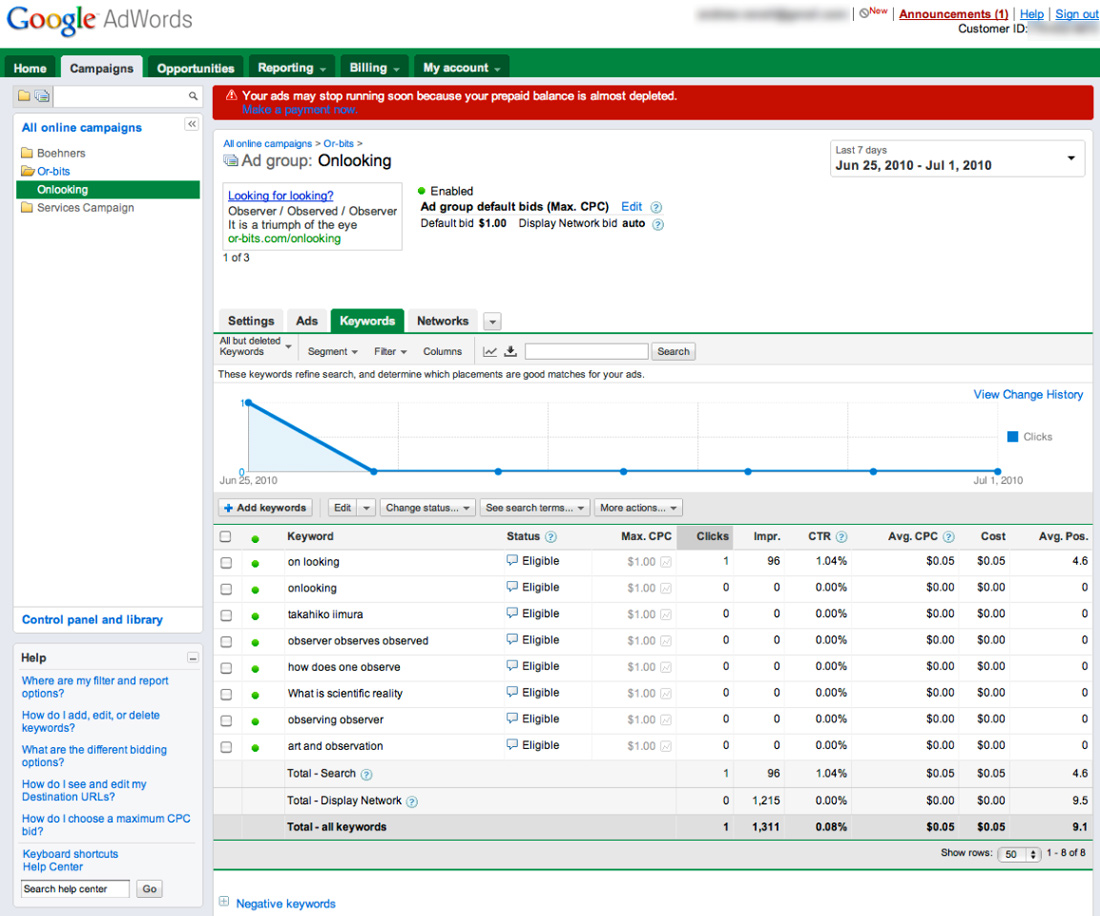
Task: Switch to the Networks tab
Action: tap(443, 321)
